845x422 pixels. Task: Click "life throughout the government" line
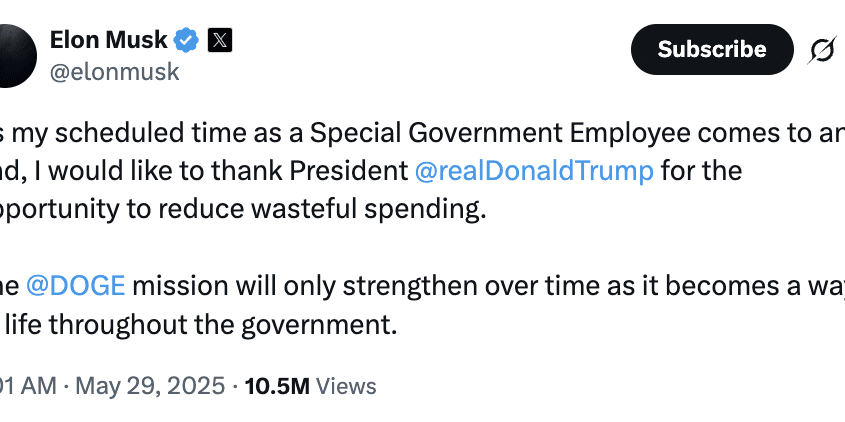click(x=201, y=324)
